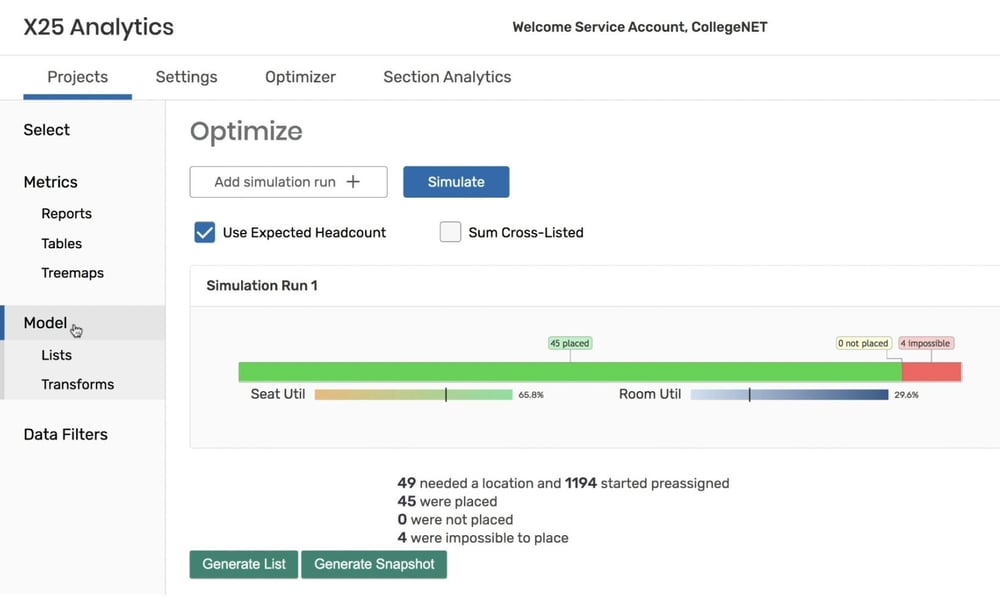Screen dimensions: 1000x601
Task: Click the Generate Snapshot button
Action: pyautogui.click(x=374, y=564)
